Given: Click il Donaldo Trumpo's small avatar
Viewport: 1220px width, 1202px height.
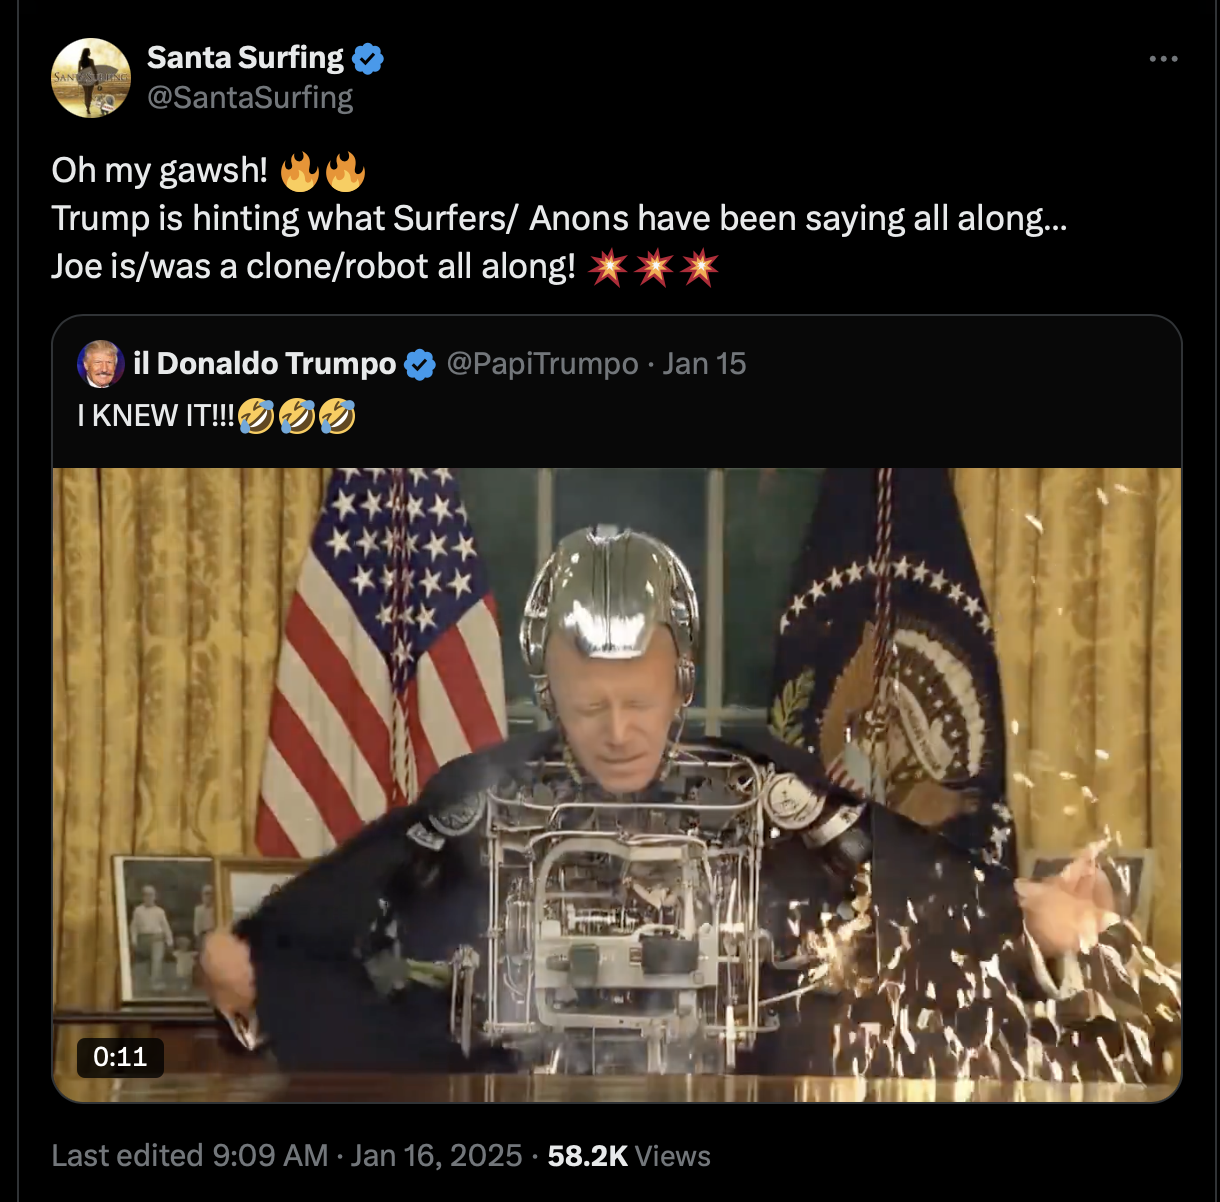Looking at the screenshot, I should (x=100, y=364).
